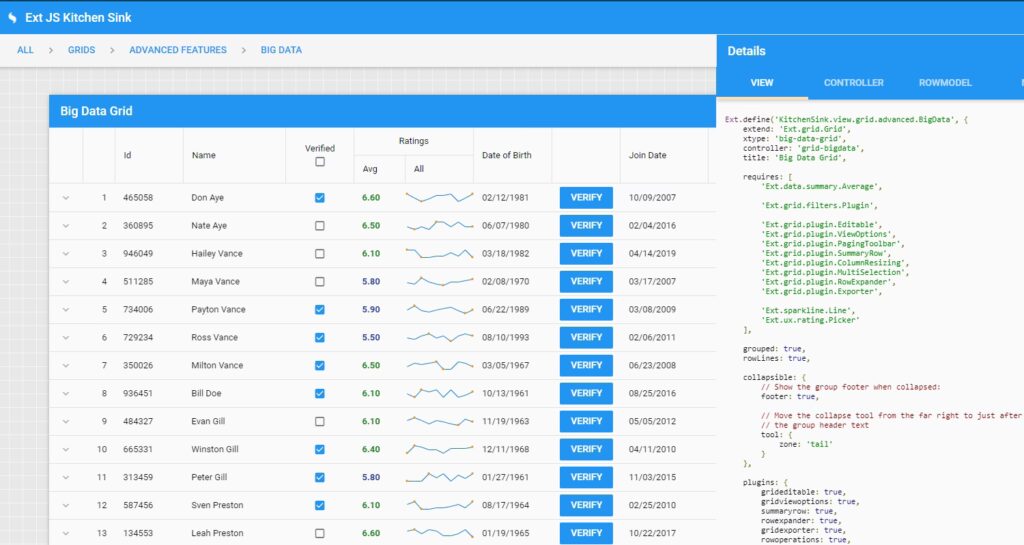Switch to the CONTROLLER tab
Viewport: 1024px width, 545px height.
pos(853,83)
